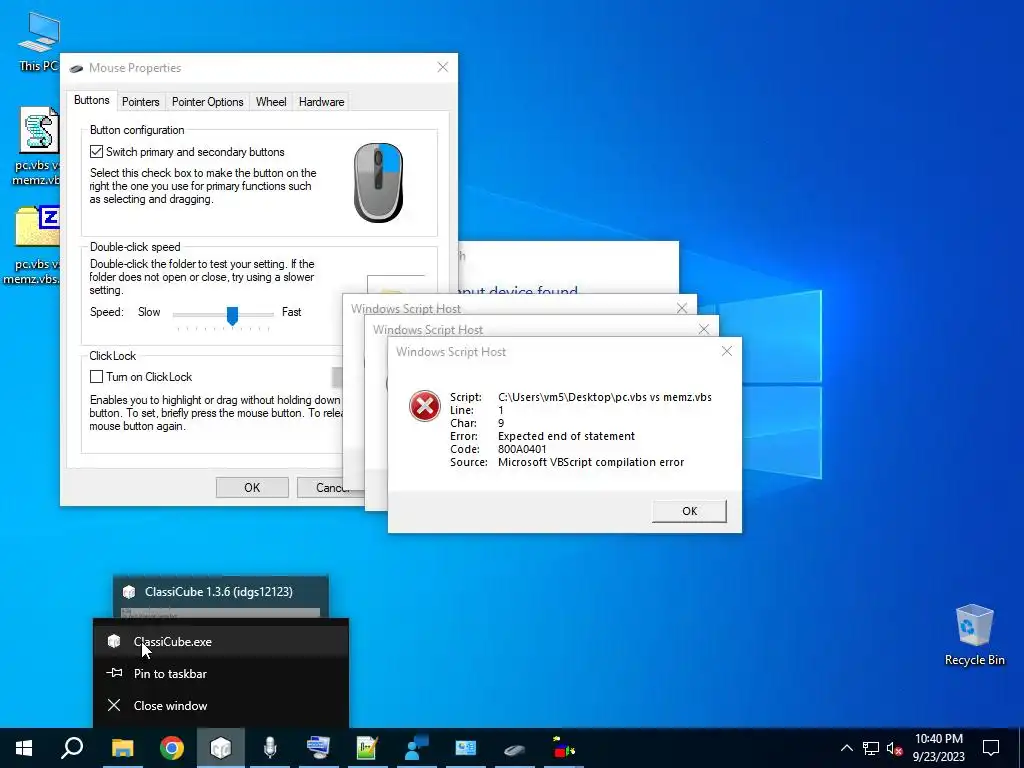The height and width of the screenshot is (768, 1024).
Task: Switch to the Buttons tab
Action: (91, 101)
